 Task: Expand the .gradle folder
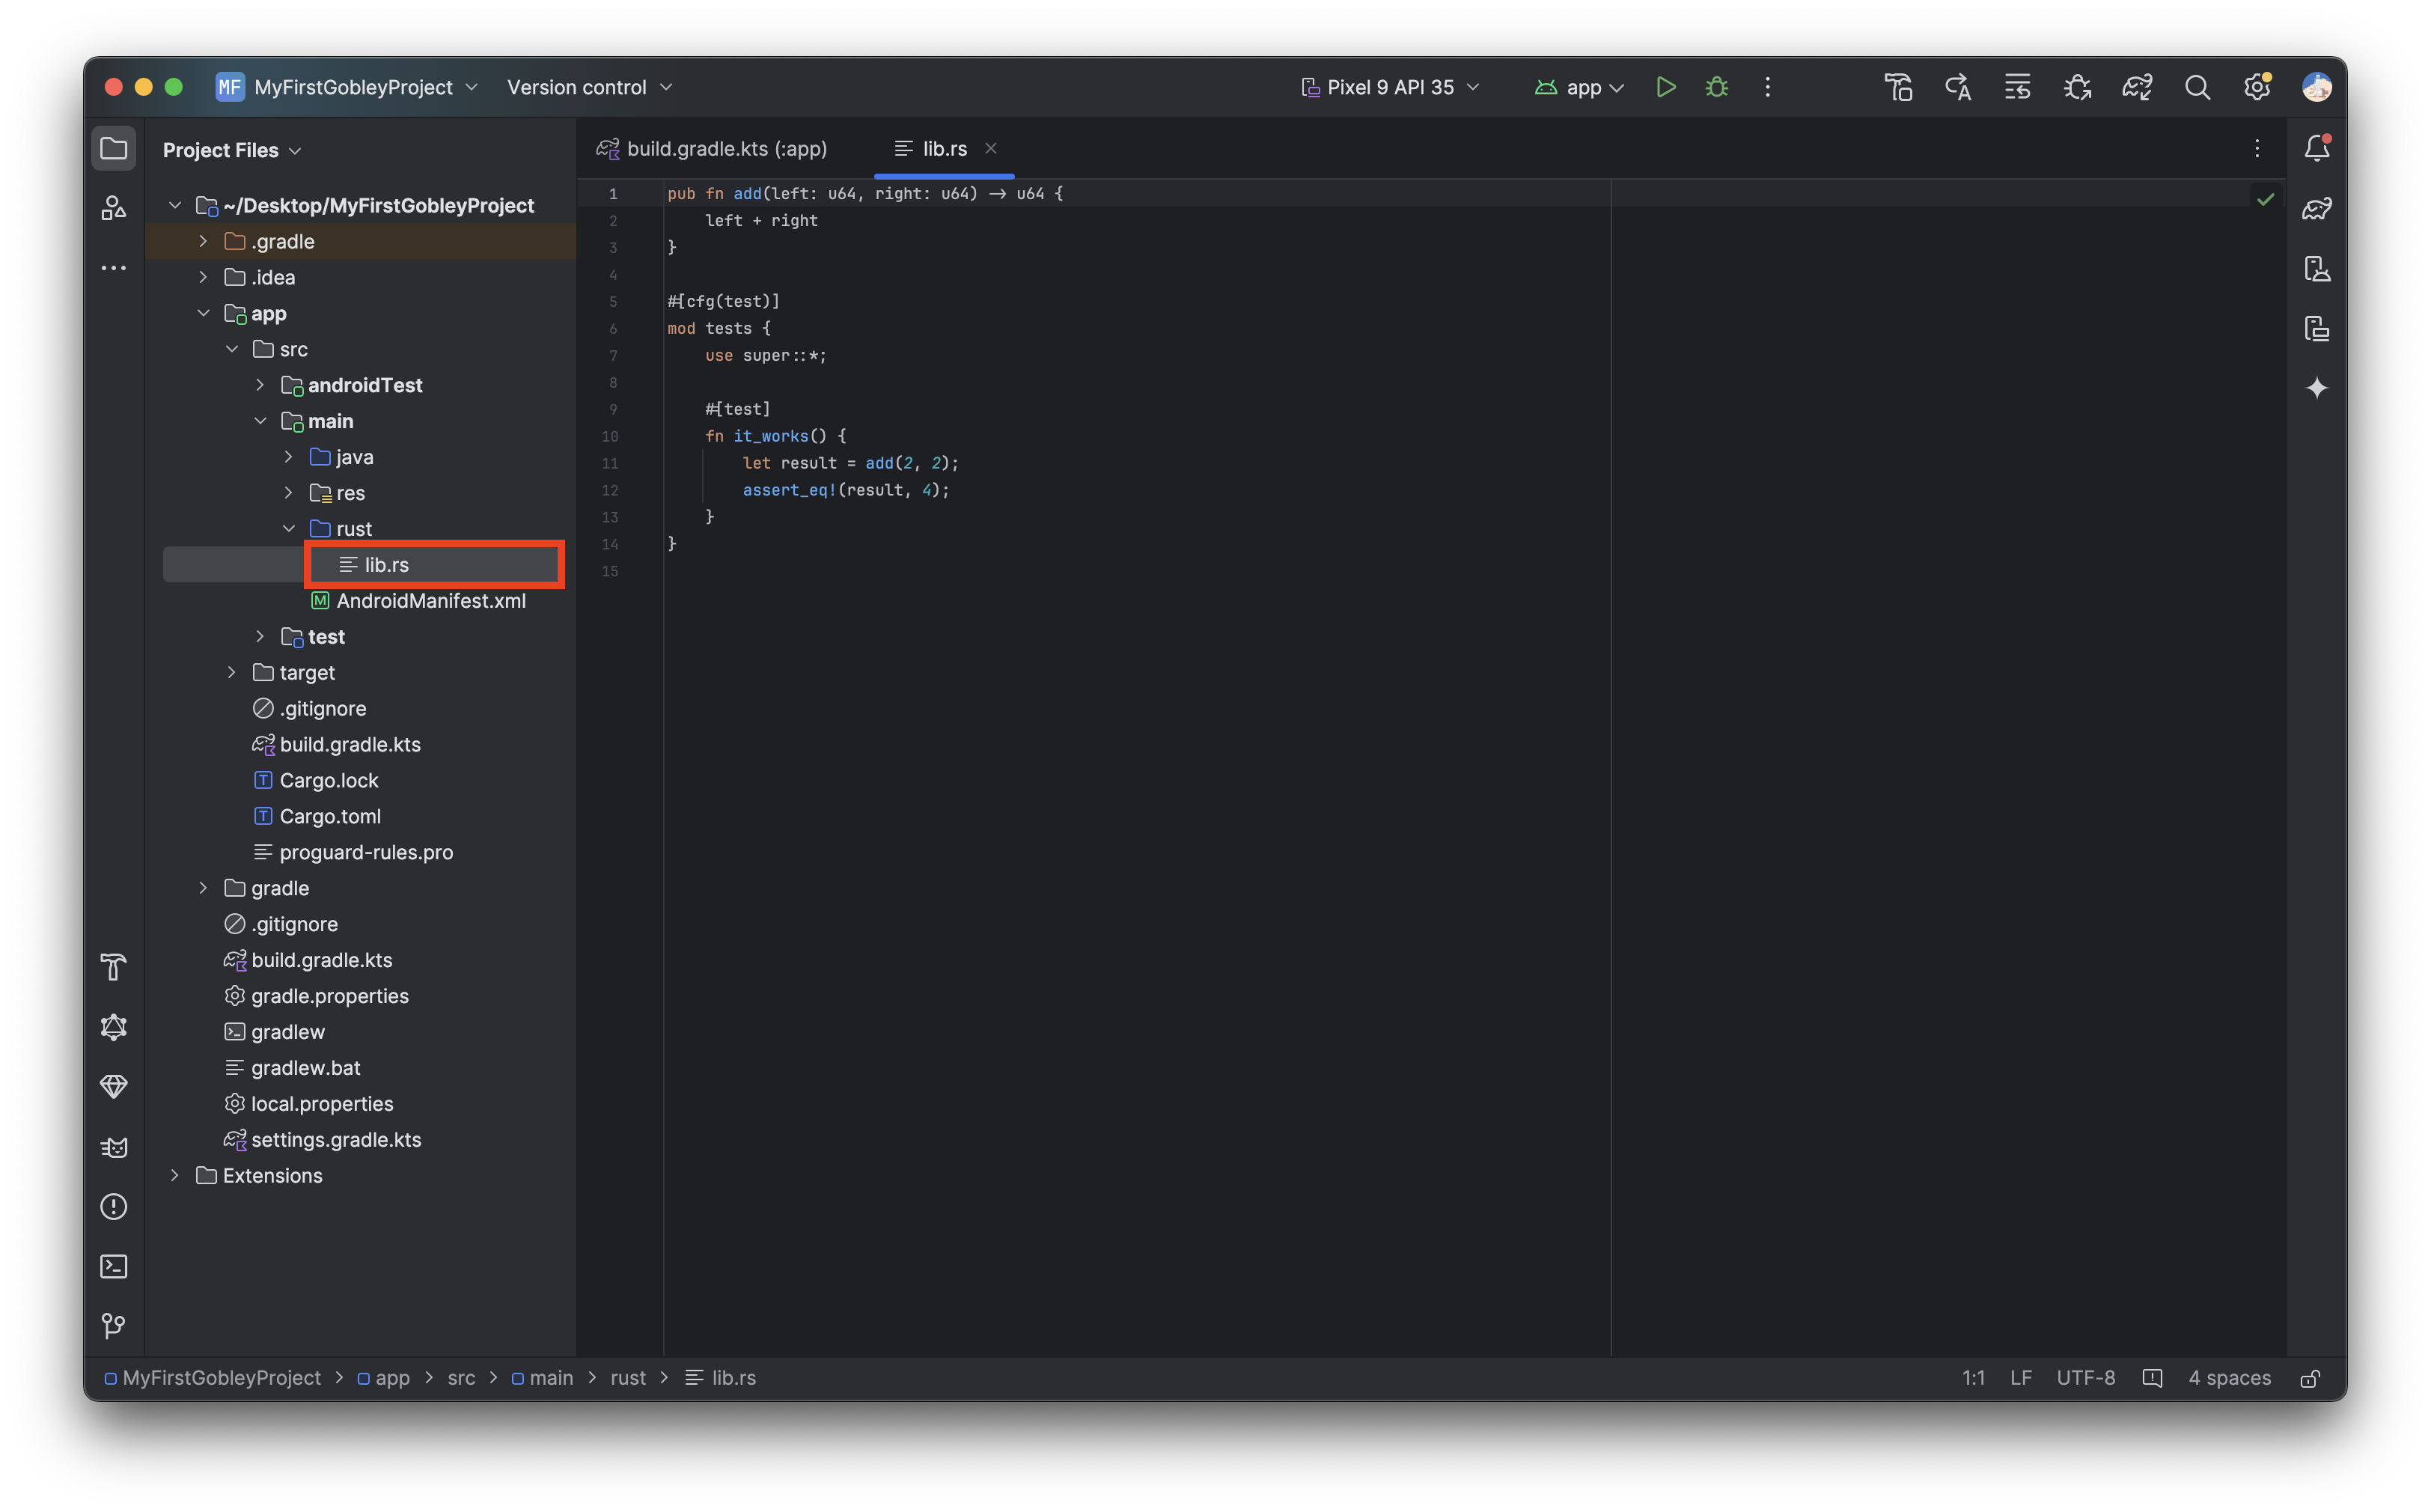coord(203,241)
